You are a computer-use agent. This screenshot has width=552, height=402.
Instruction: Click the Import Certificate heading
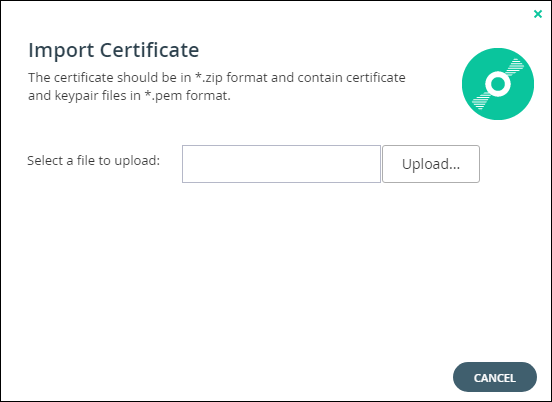pyautogui.click(x=114, y=50)
